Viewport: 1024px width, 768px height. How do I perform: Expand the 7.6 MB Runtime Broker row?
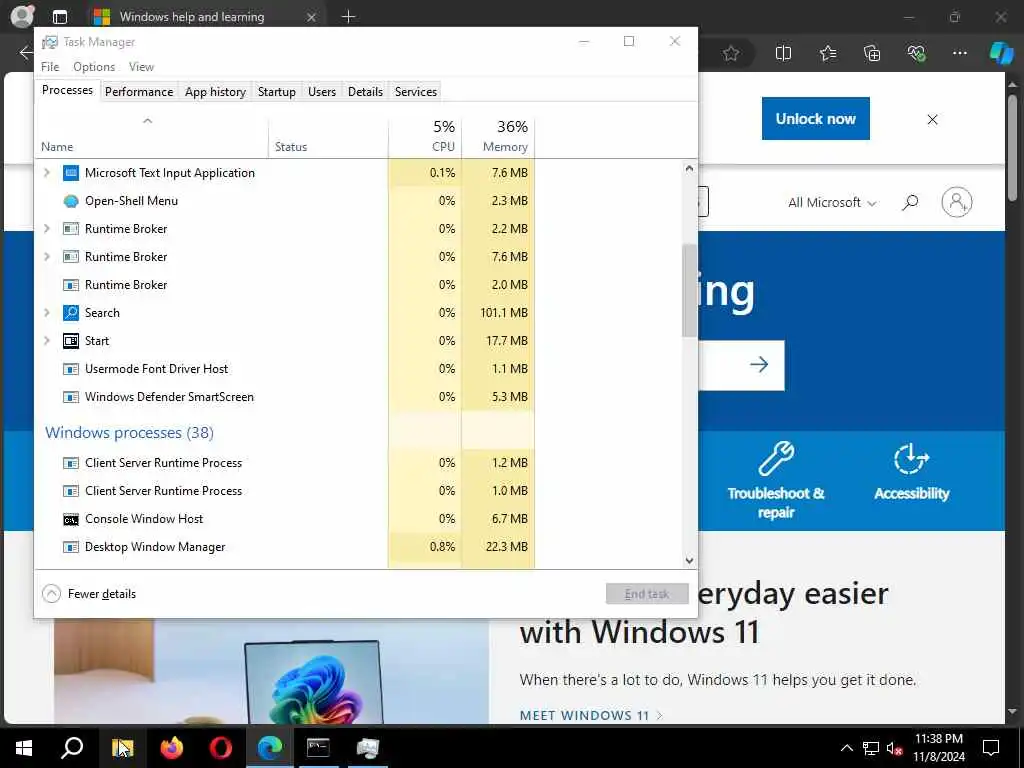46,257
